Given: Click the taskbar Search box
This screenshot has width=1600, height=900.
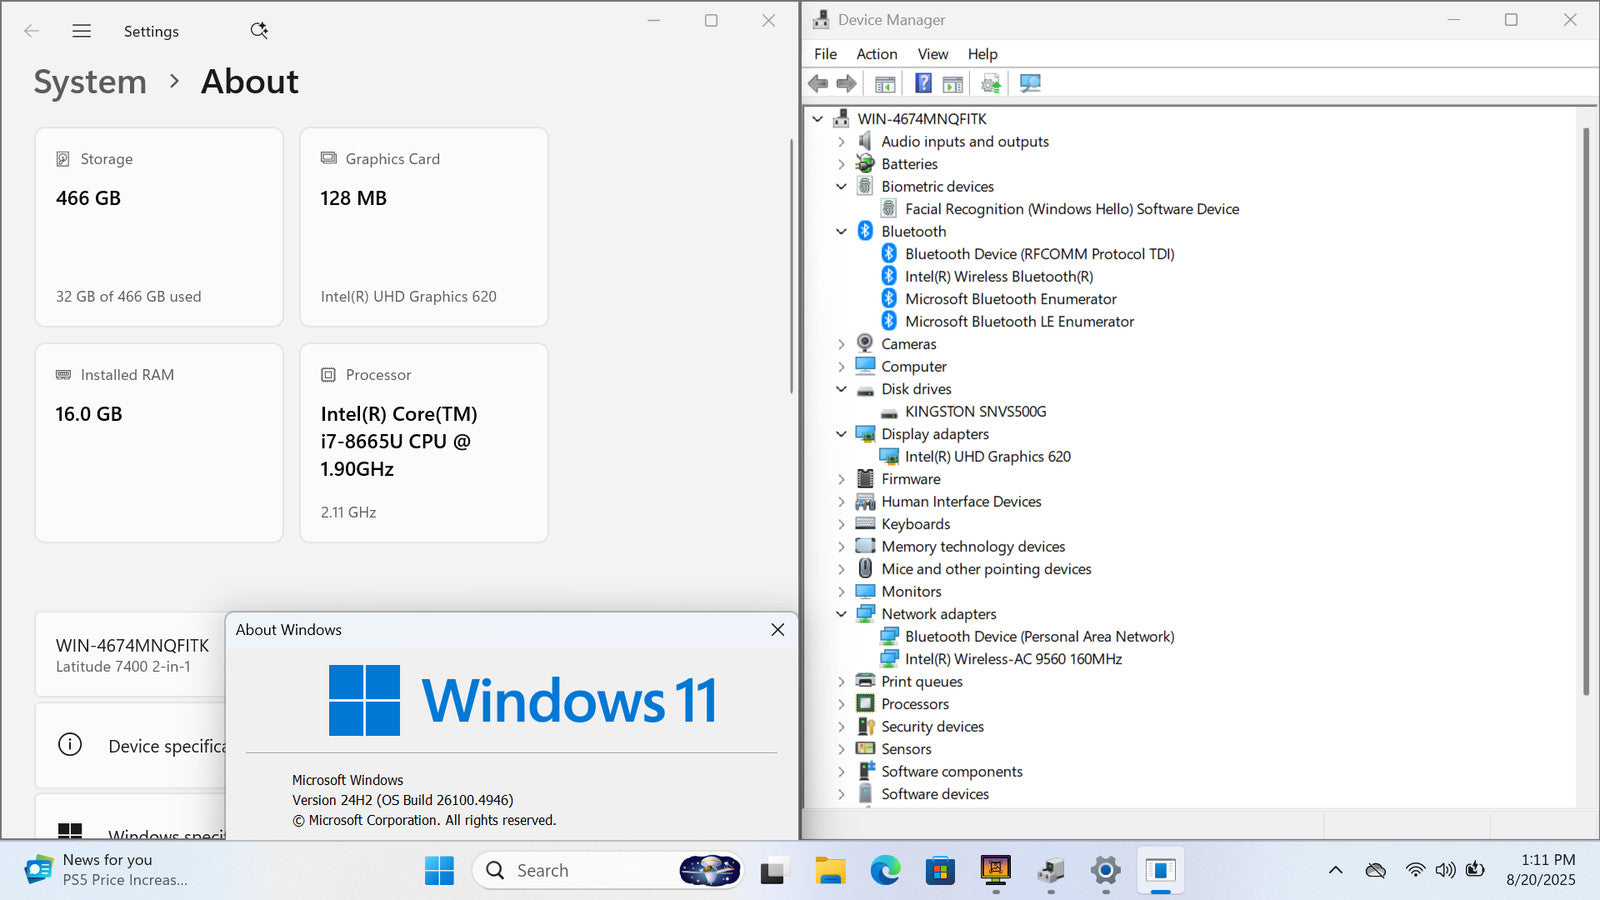Looking at the screenshot, I should click(x=608, y=870).
